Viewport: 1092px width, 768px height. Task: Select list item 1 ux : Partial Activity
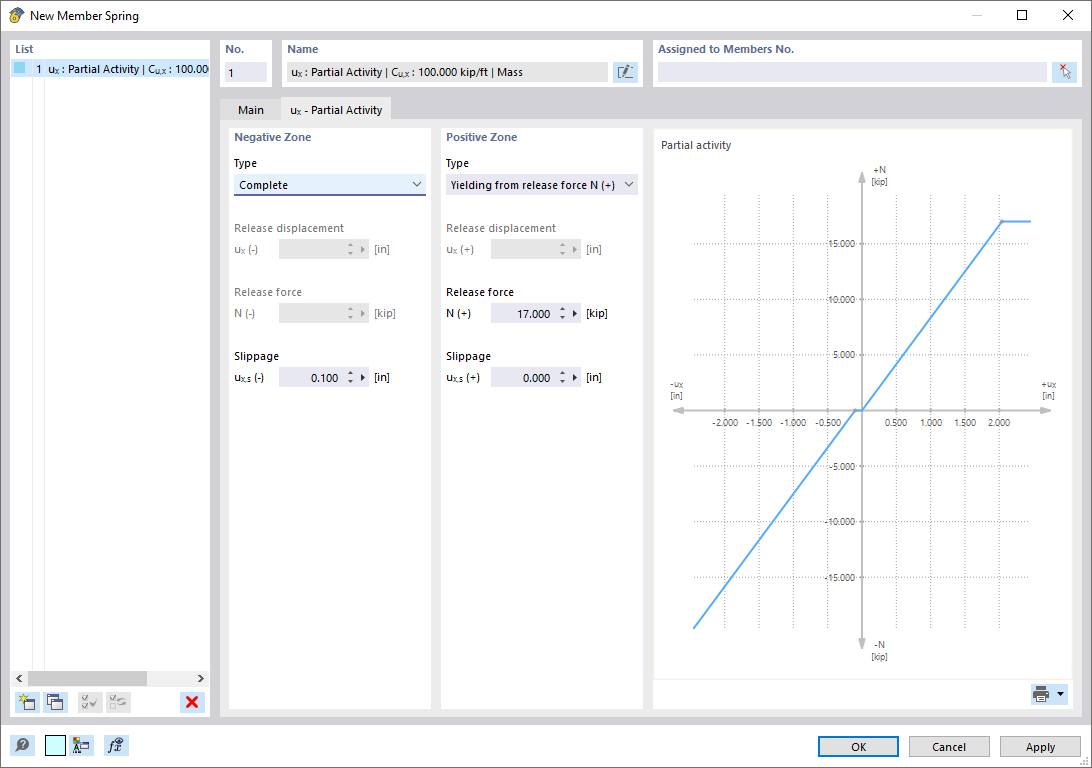pyautogui.click(x=110, y=69)
